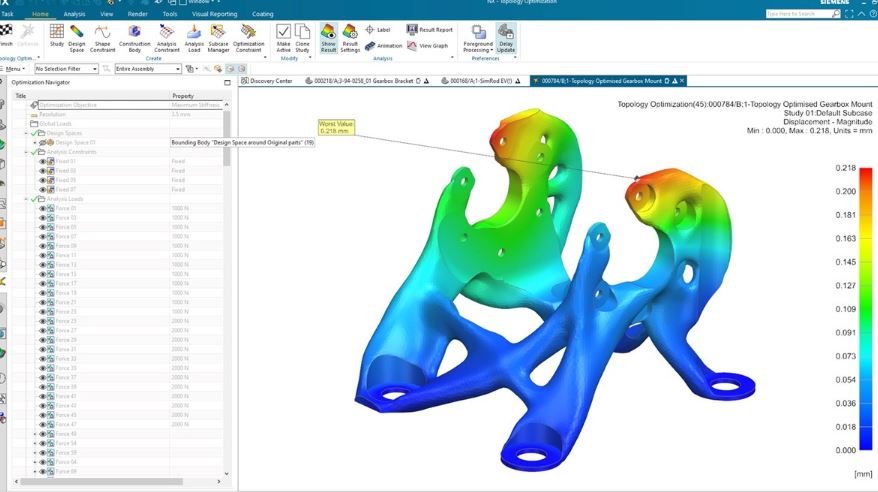This screenshot has width=878, height=492.
Task: Open Result Settings
Action: pos(350,38)
